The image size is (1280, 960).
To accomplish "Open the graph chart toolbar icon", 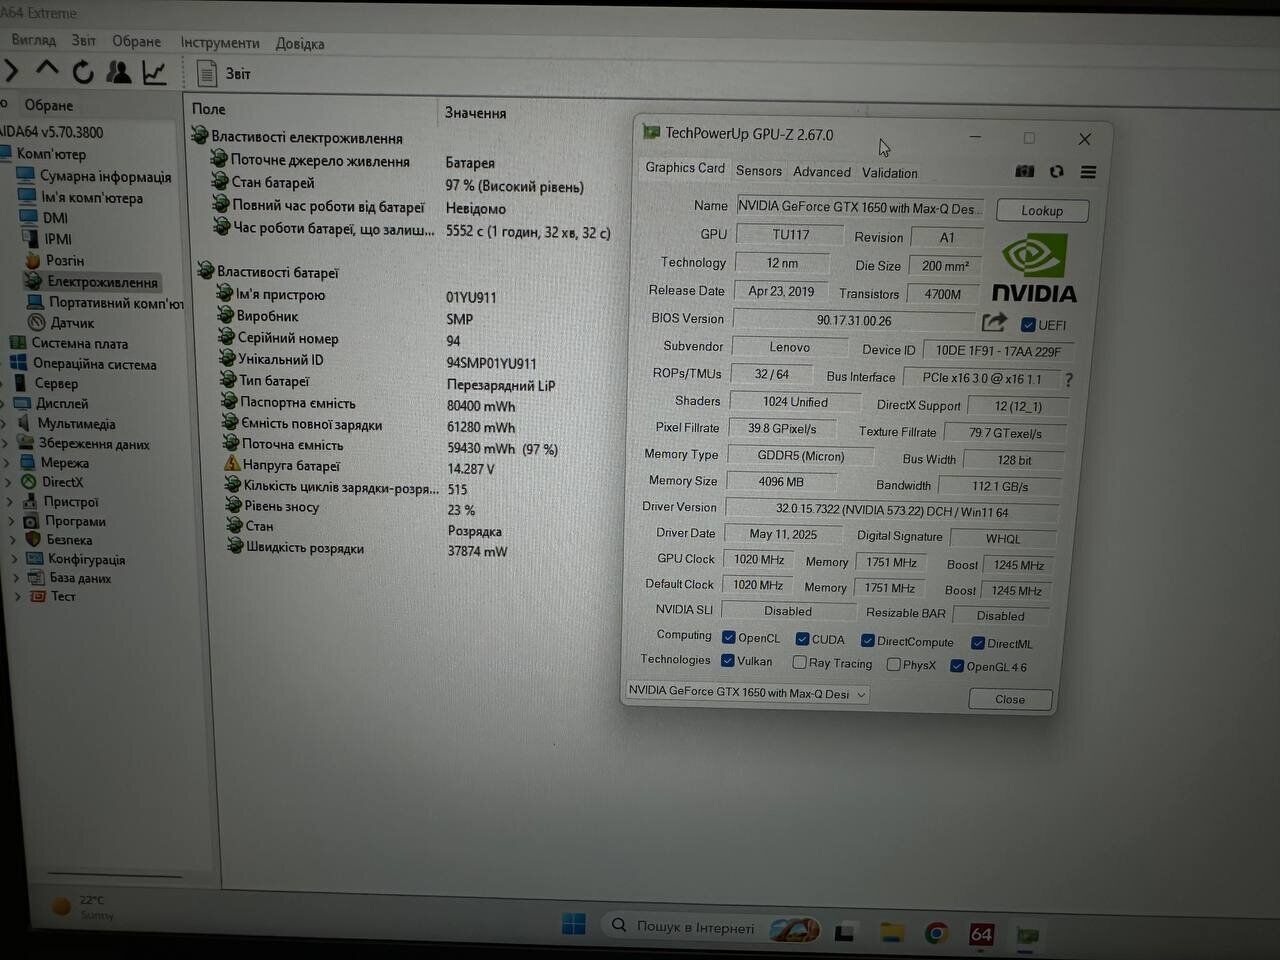I will [x=154, y=72].
